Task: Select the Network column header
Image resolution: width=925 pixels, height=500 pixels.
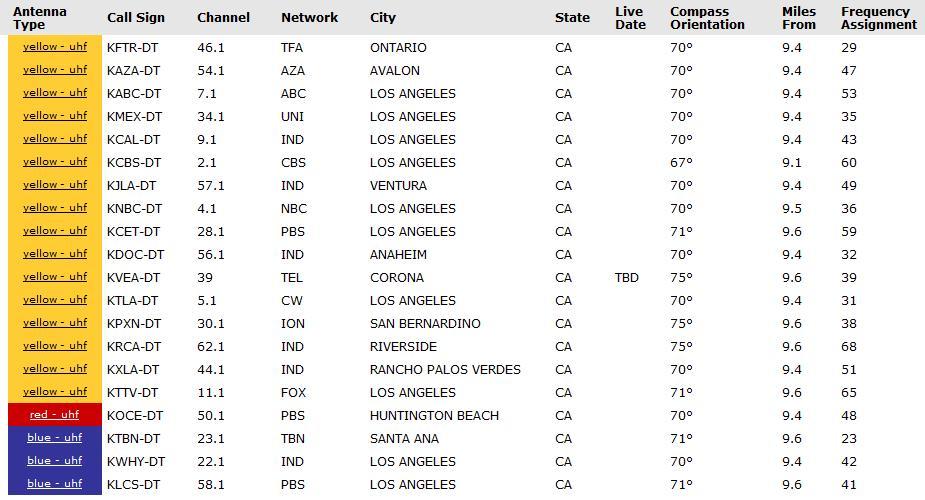Action: point(310,18)
